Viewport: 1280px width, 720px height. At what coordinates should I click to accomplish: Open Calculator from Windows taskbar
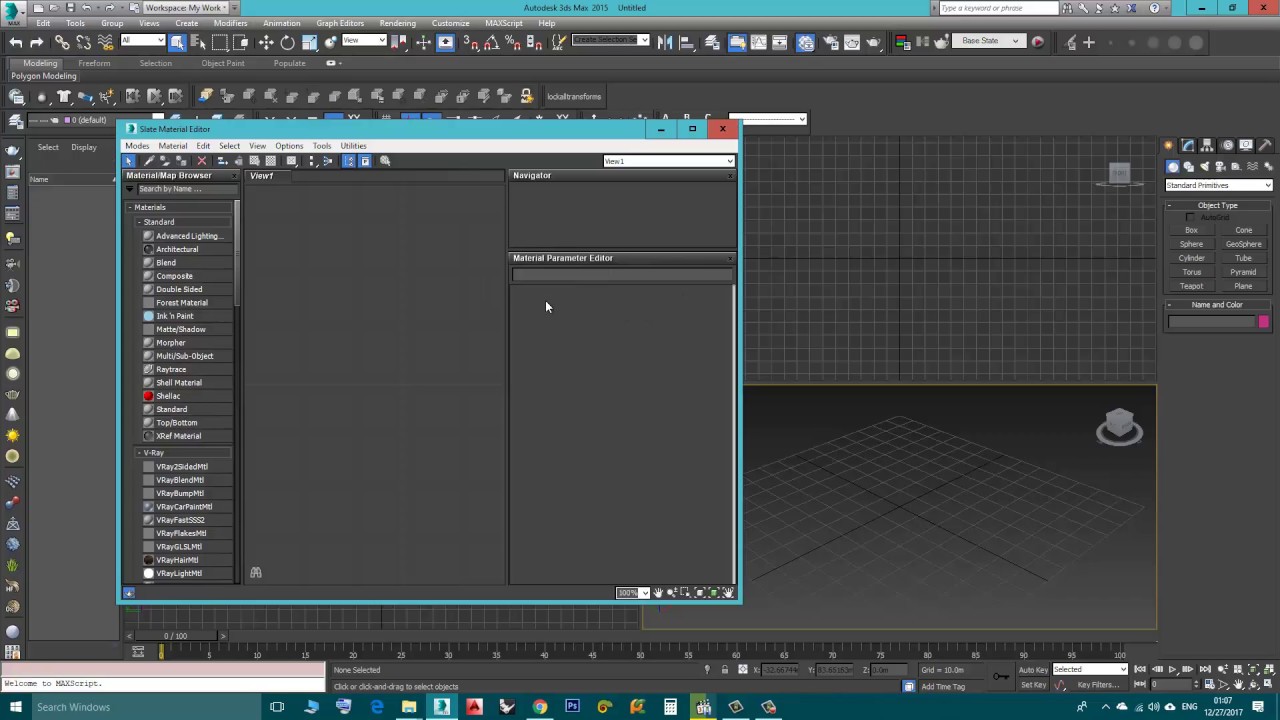coord(671,707)
